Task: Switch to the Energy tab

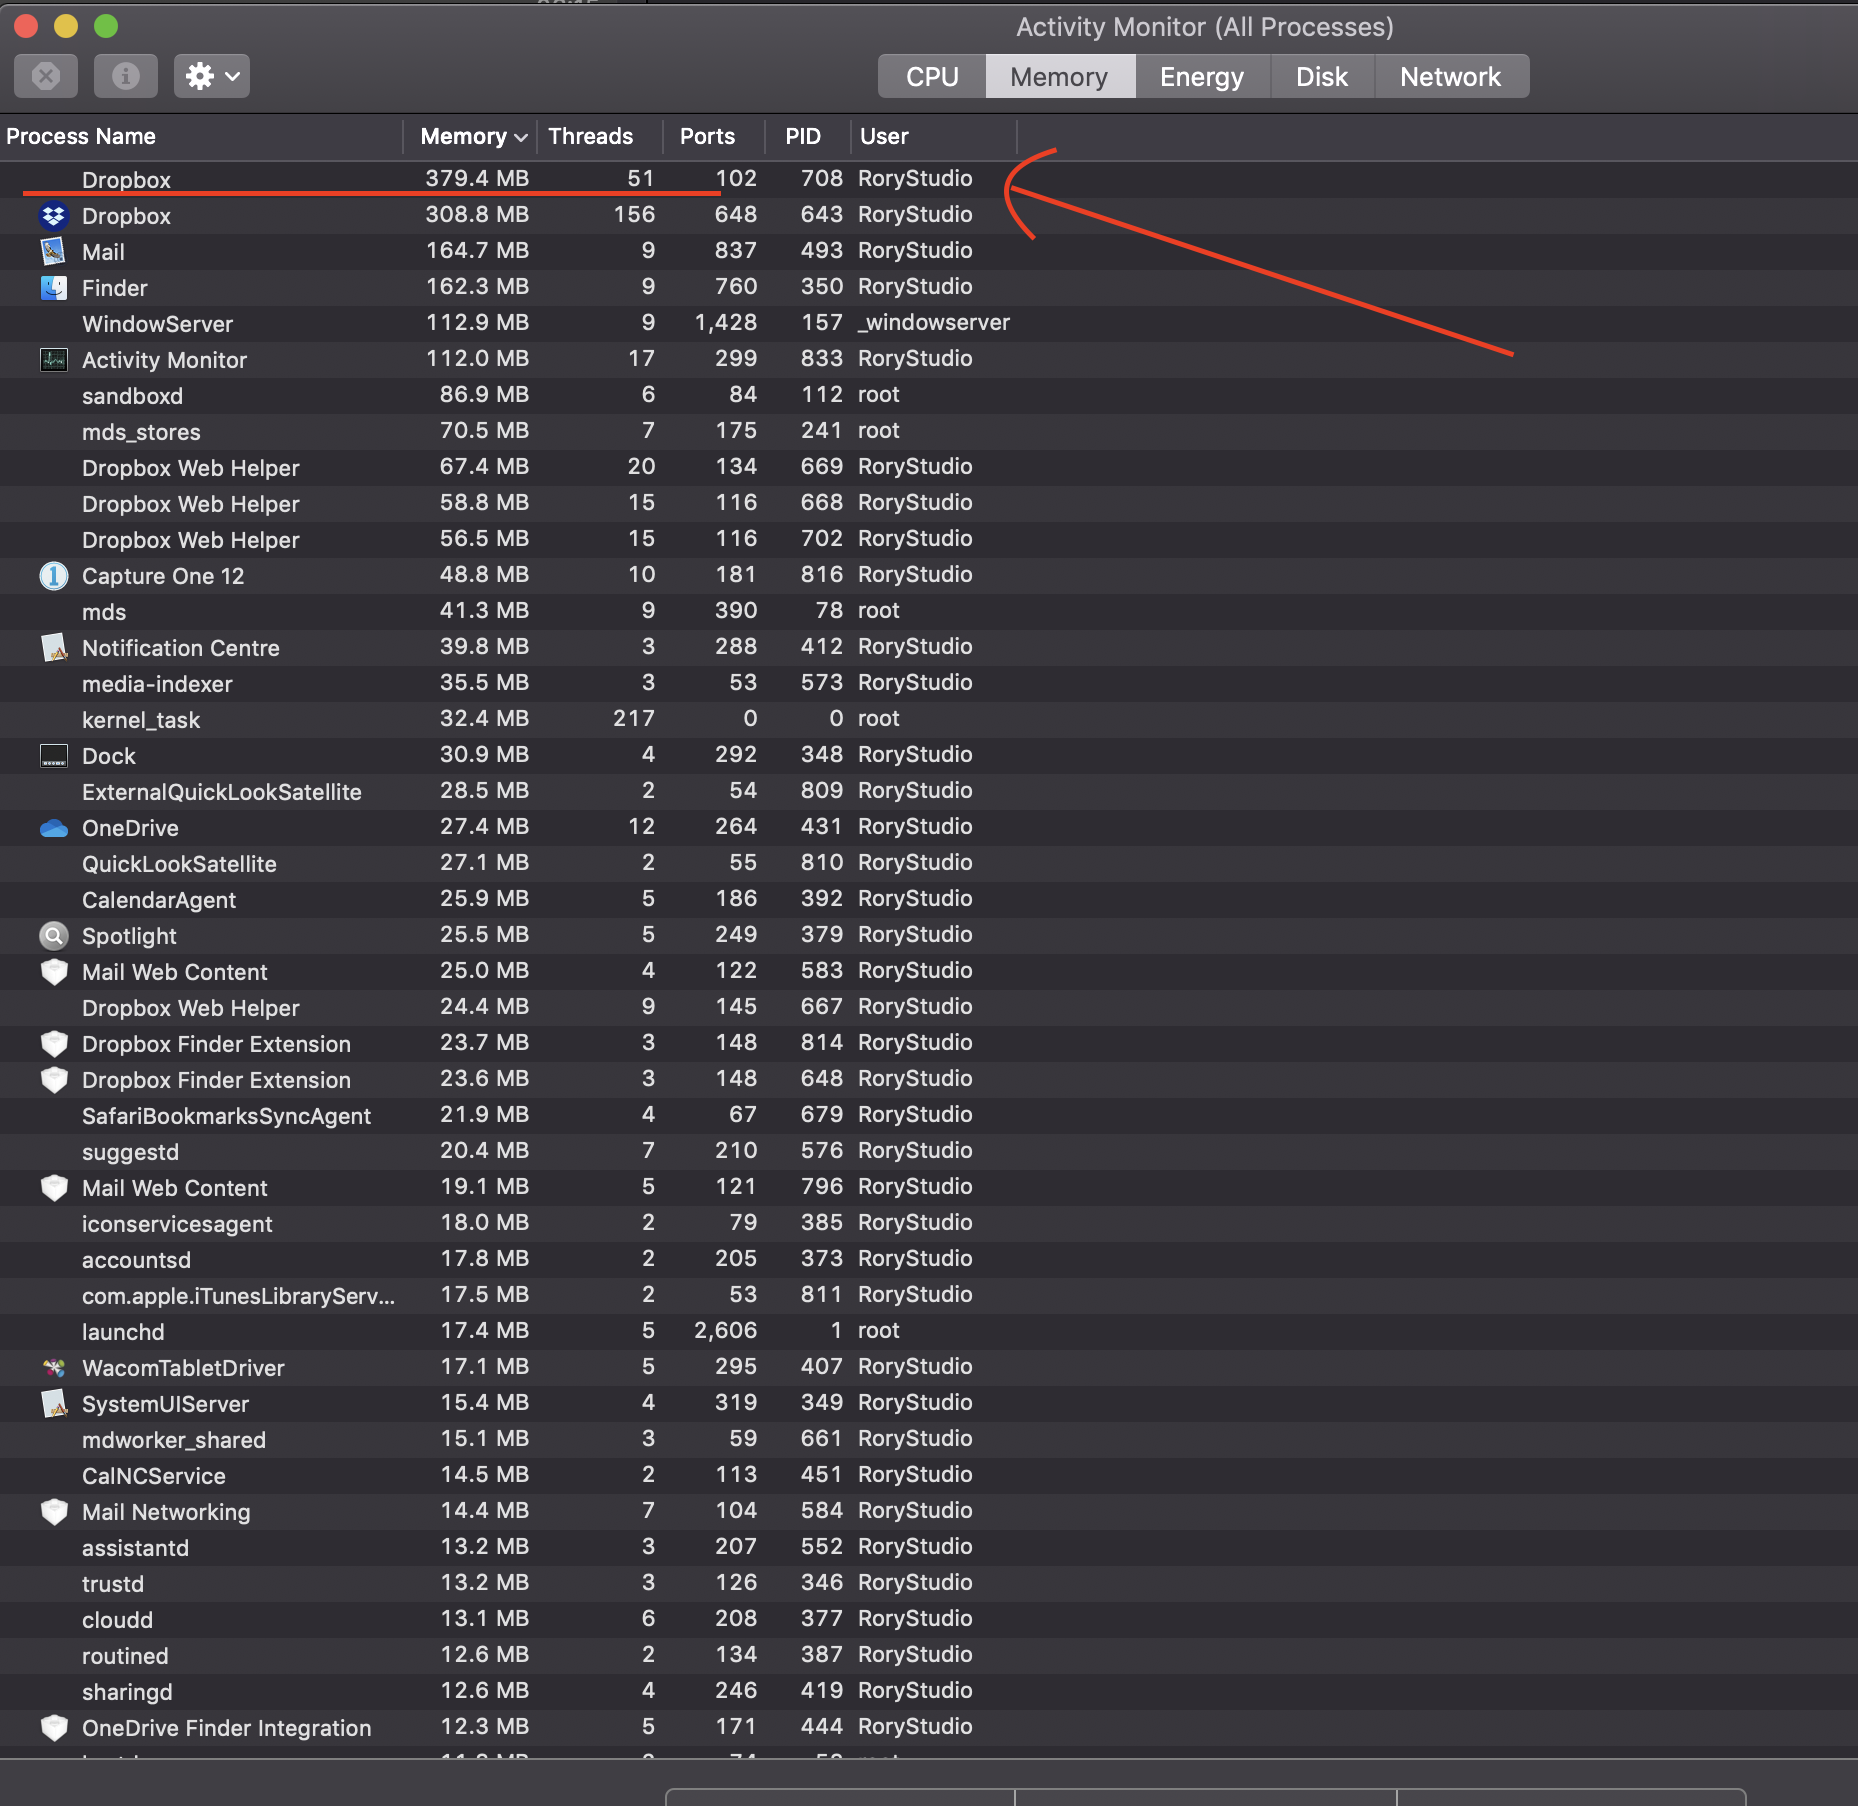Action: tap(1202, 76)
